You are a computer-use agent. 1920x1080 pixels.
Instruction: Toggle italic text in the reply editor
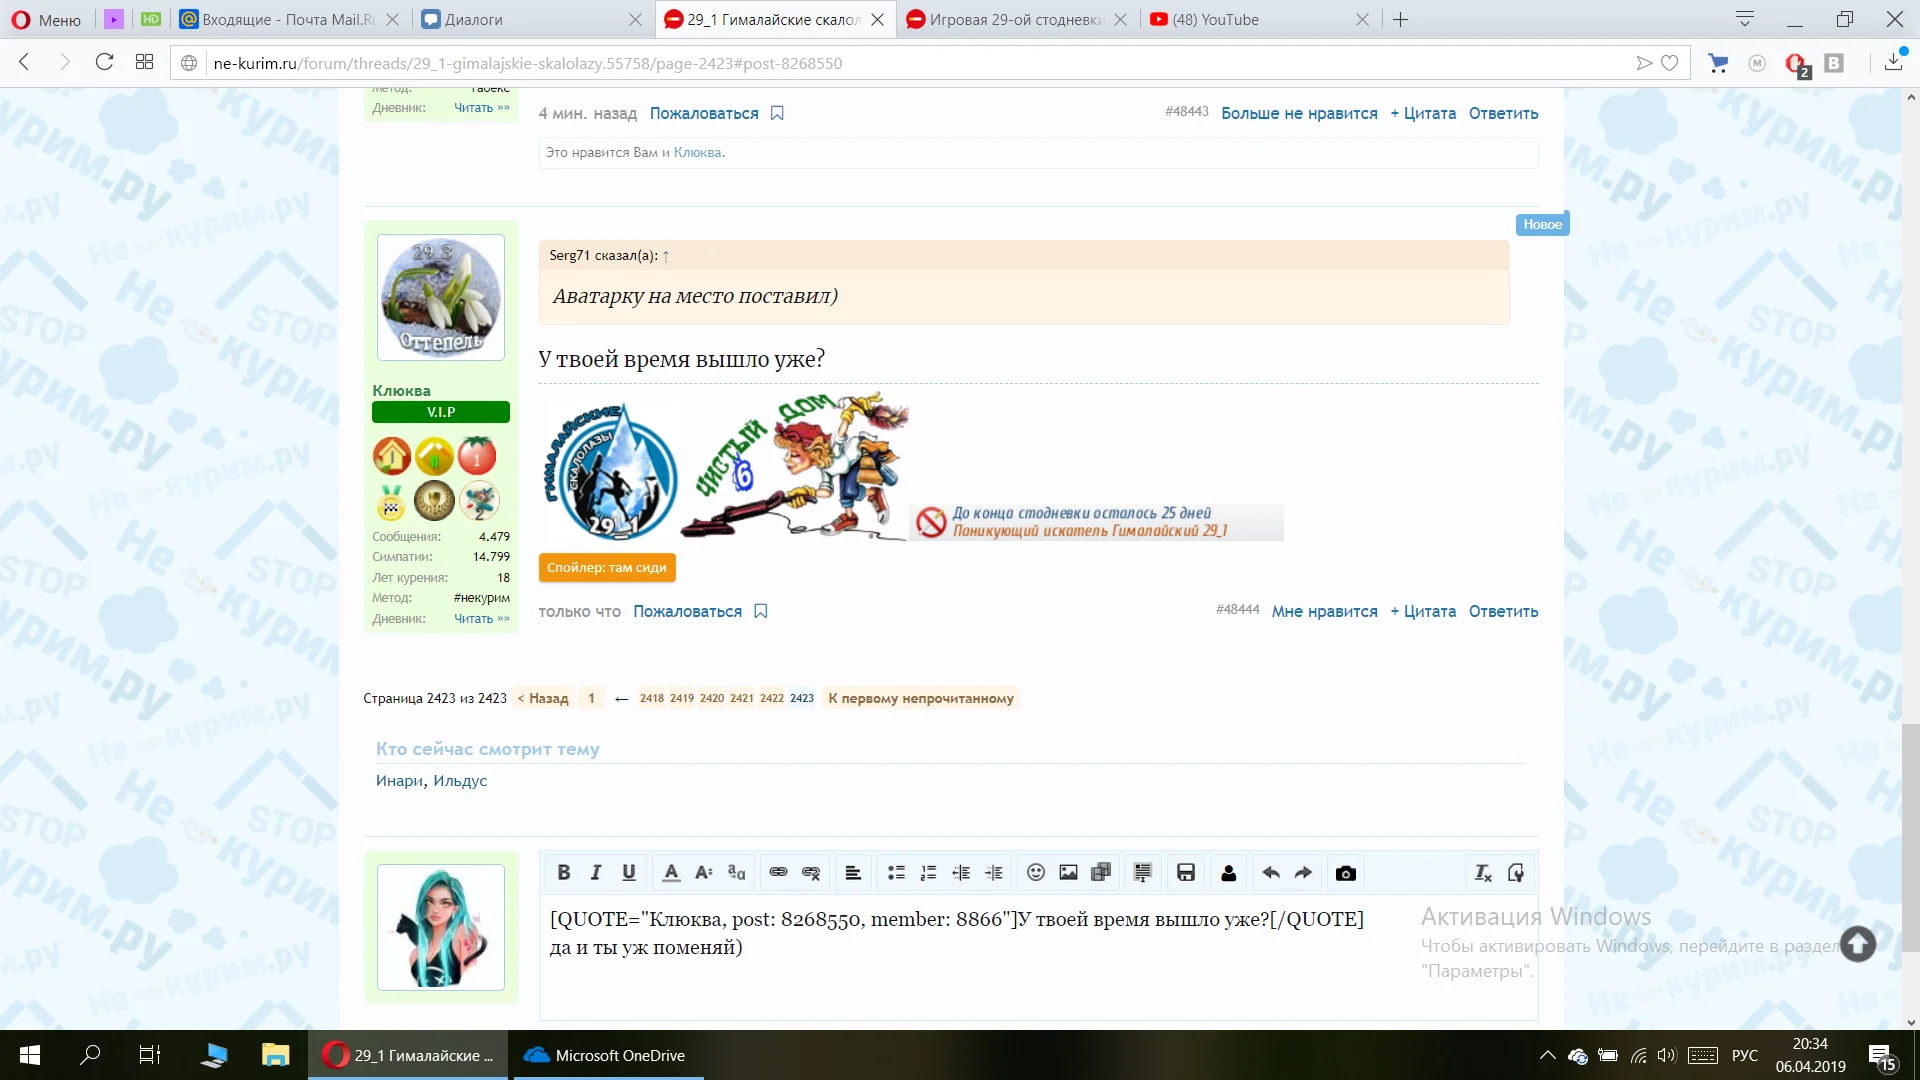click(x=596, y=873)
